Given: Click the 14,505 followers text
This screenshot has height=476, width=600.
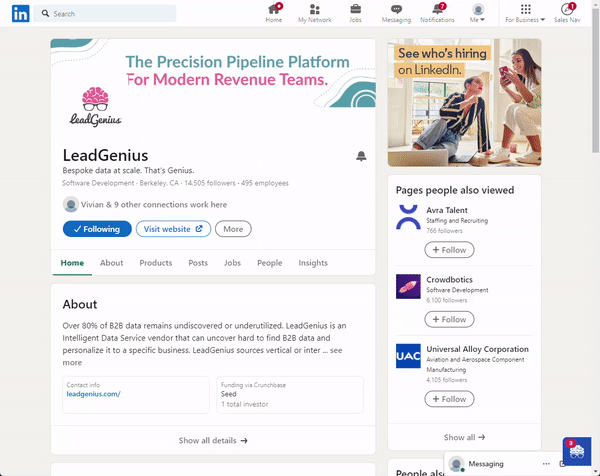Looking at the screenshot, I should (210, 183).
